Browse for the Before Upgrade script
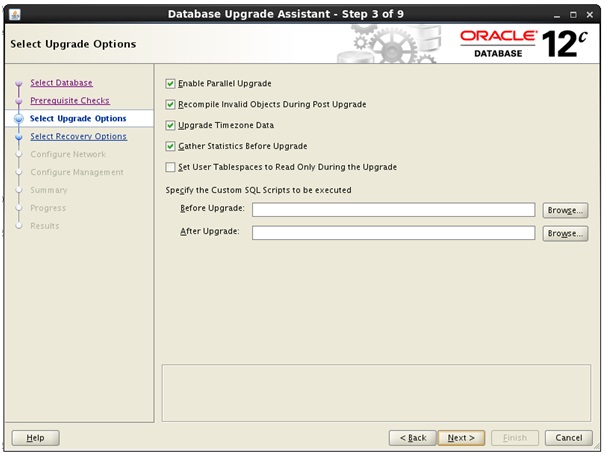 click(x=565, y=210)
